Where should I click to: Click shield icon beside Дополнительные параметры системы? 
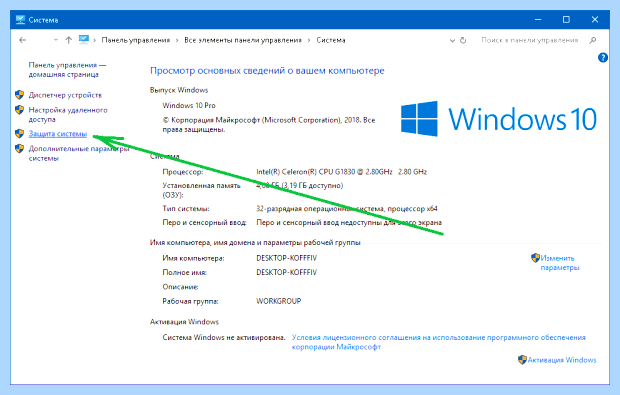click(x=19, y=149)
